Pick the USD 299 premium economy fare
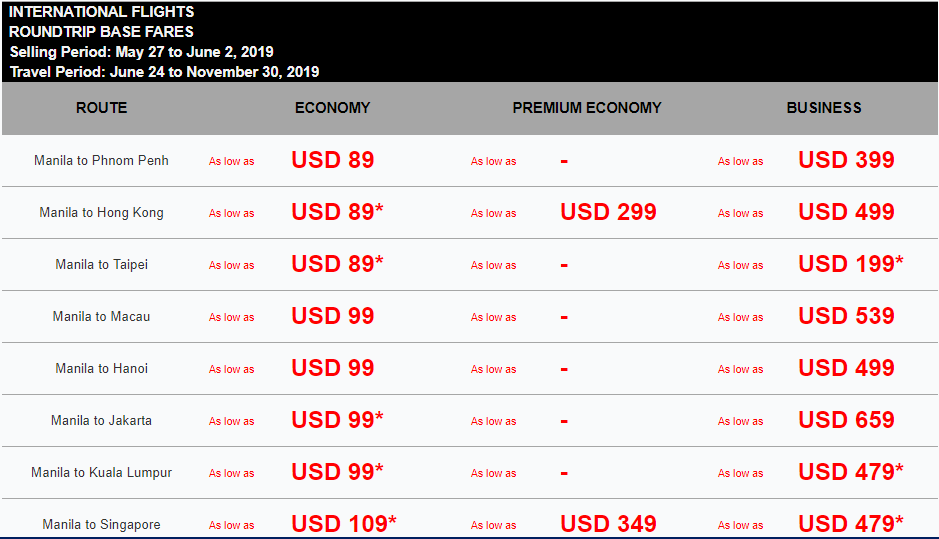This screenshot has width=939, height=539. [608, 212]
